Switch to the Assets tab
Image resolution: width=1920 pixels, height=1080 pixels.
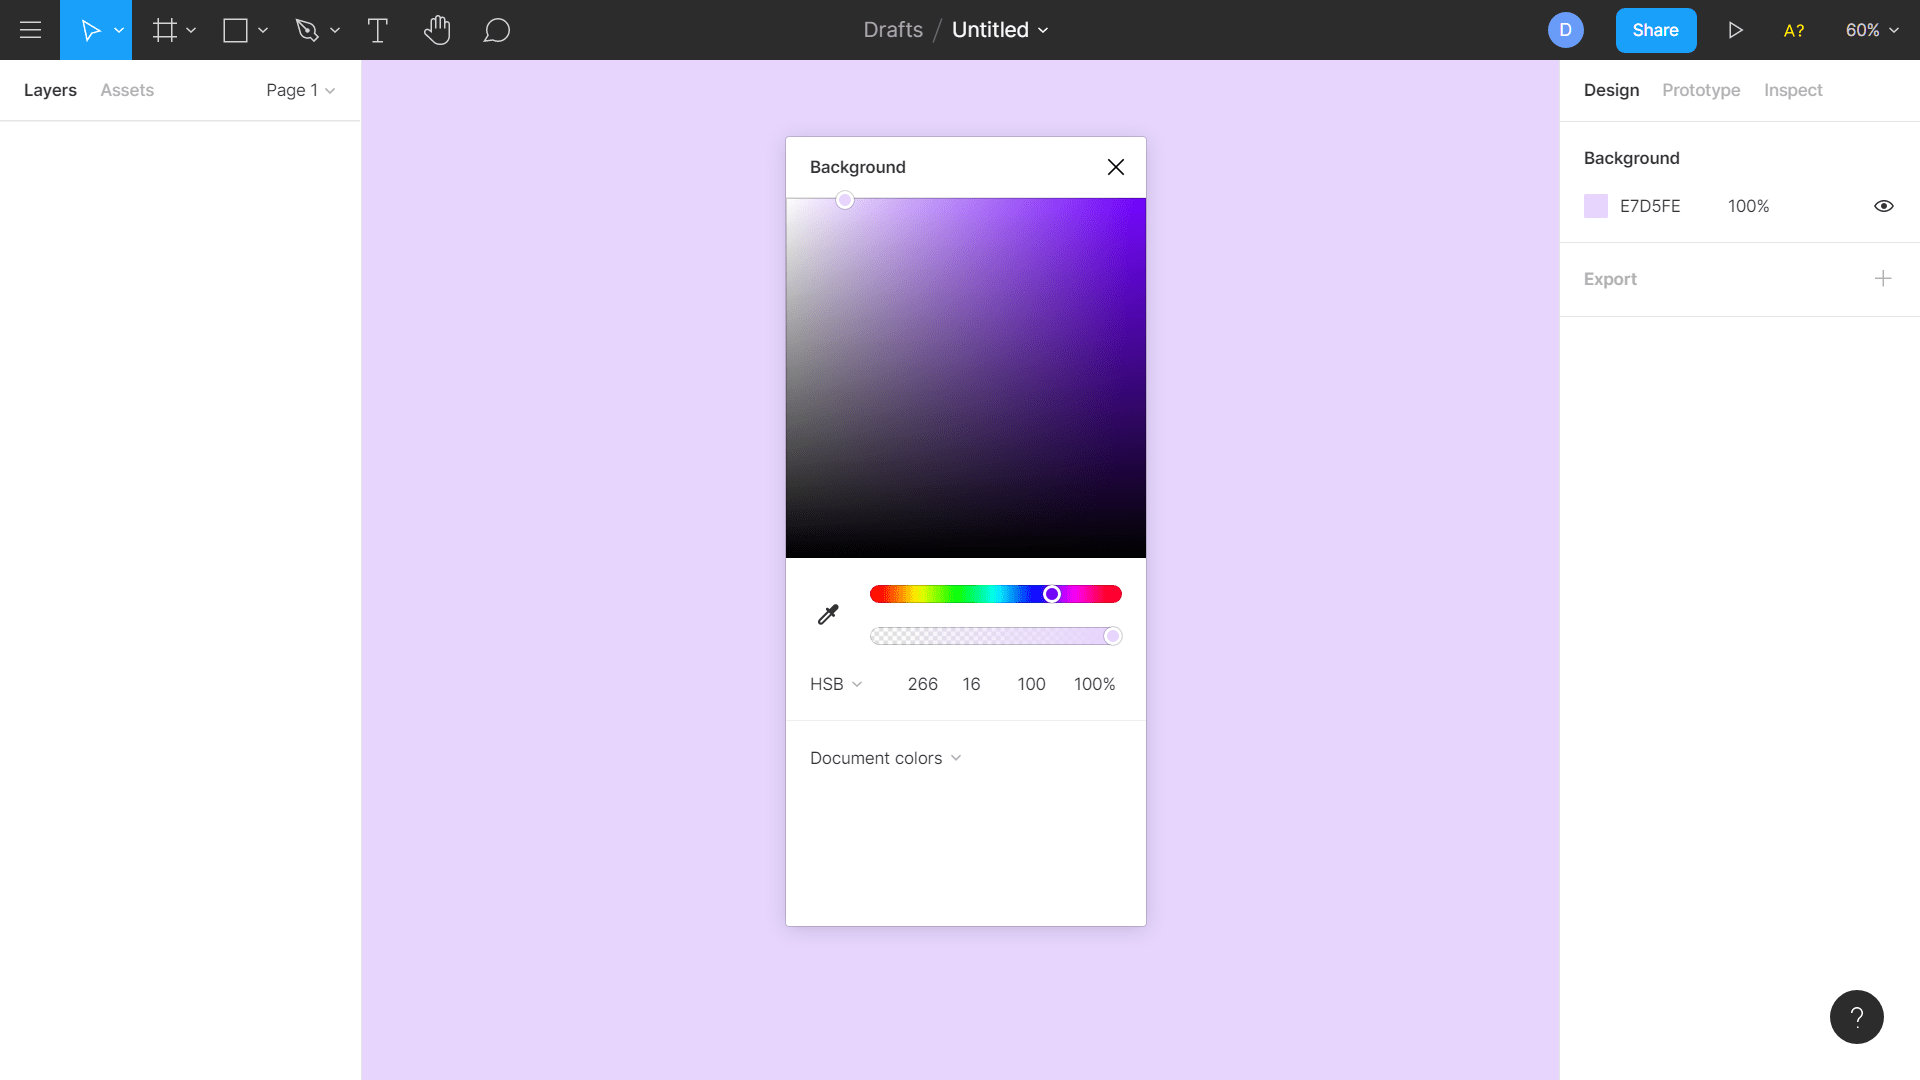coord(127,90)
